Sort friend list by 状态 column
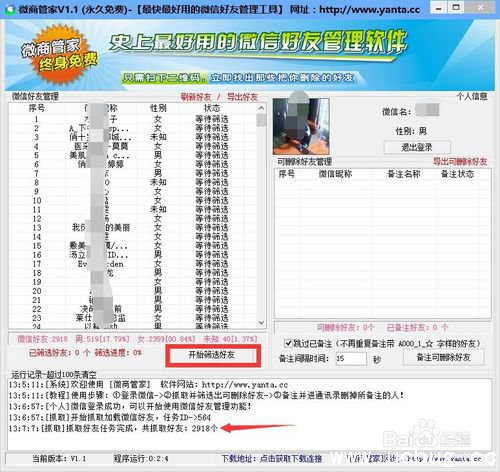This screenshot has width=500, height=472. click(x=212, y=108)
